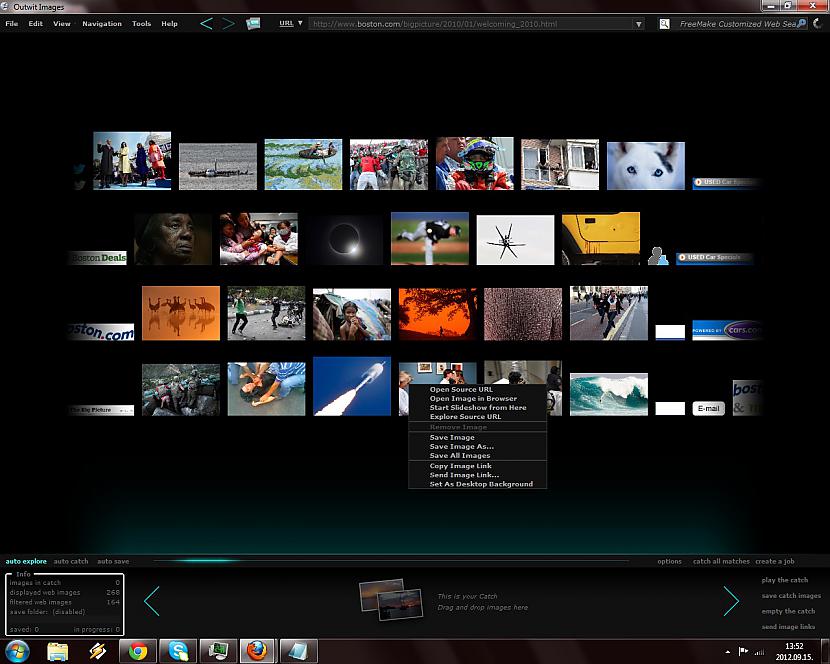Select the baseball pitcher thumbnail
This screenshot has height=664, width=830.
tap(430, 238)
